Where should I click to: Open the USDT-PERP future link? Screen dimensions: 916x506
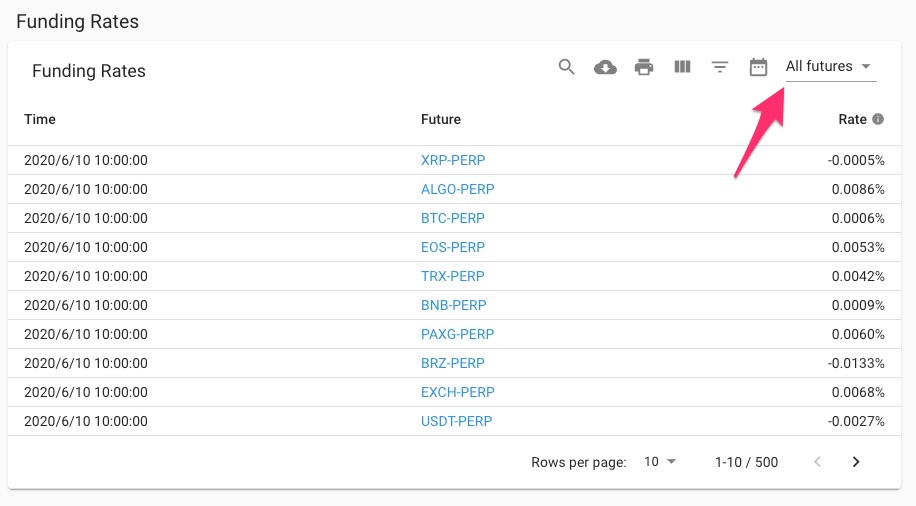[456, 421]
